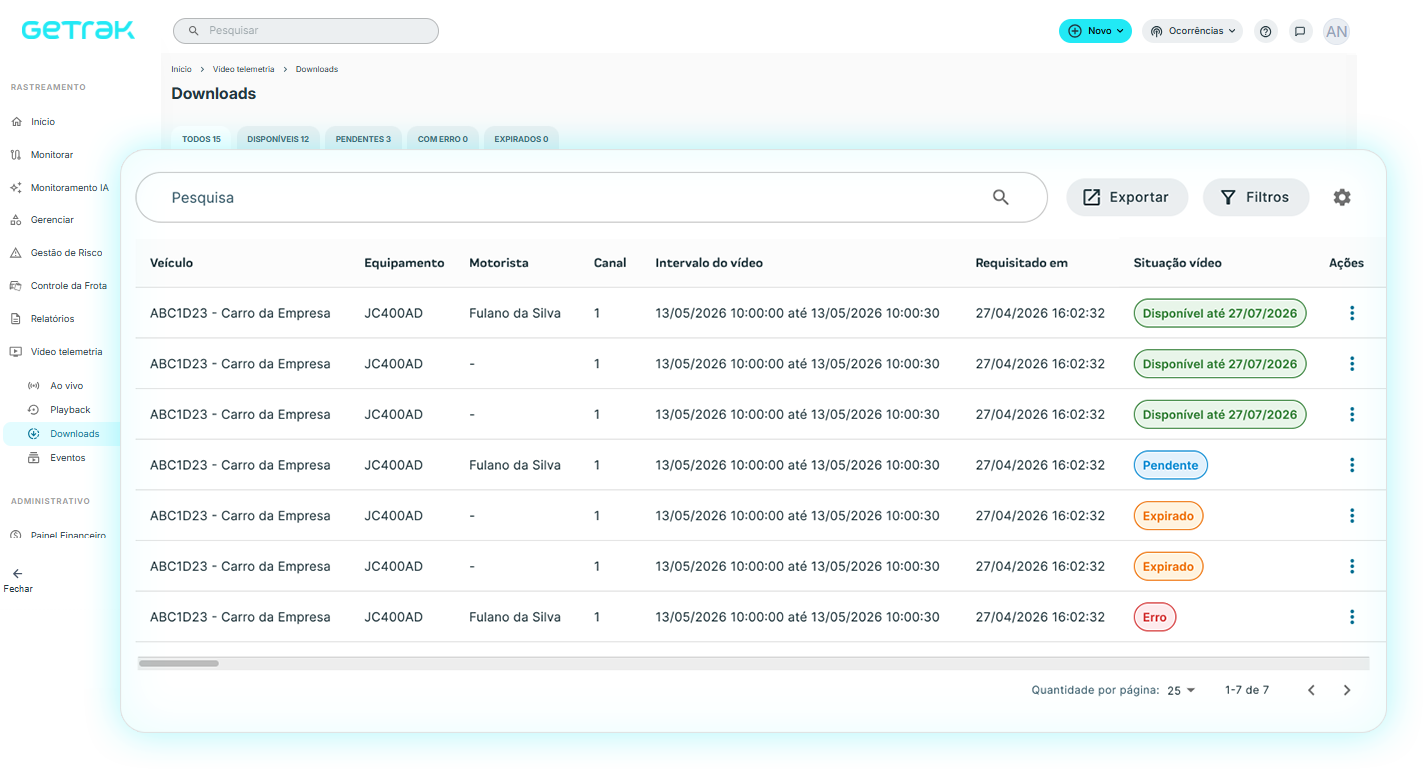Go to next page arrow
Viewport: 1423px width, 769px height.
point(1347,690)
